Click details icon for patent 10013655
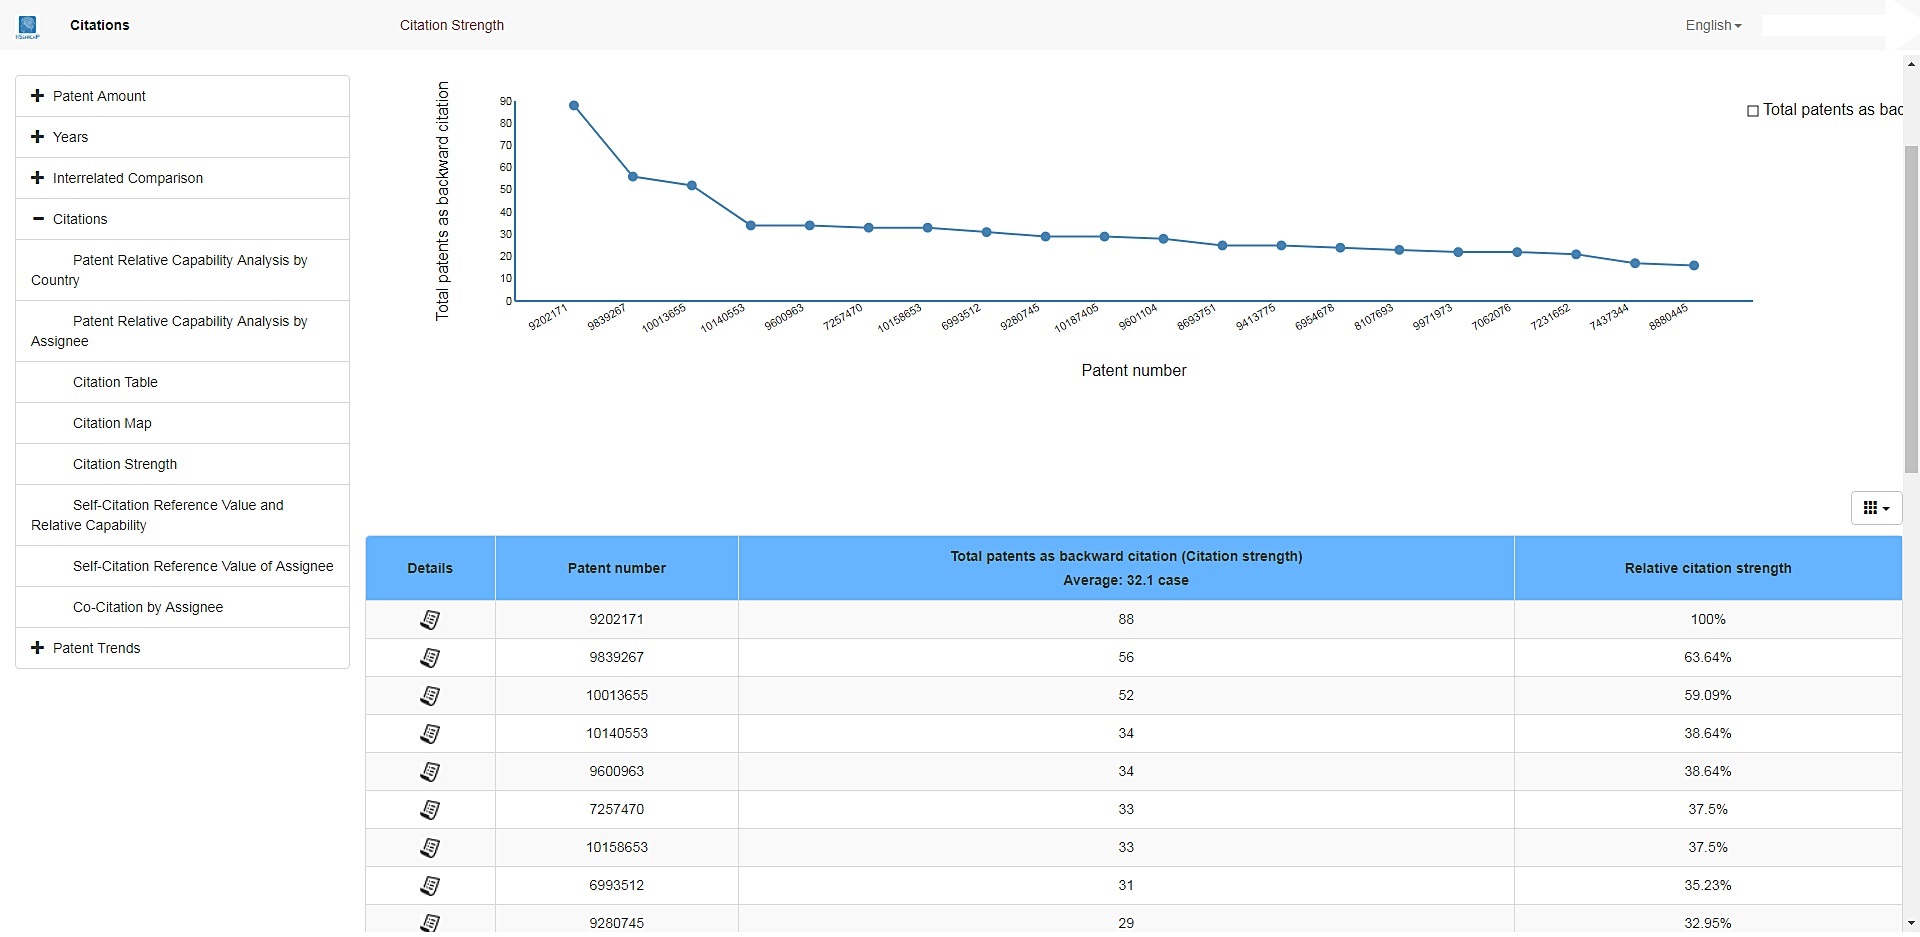 click(430, 696)
